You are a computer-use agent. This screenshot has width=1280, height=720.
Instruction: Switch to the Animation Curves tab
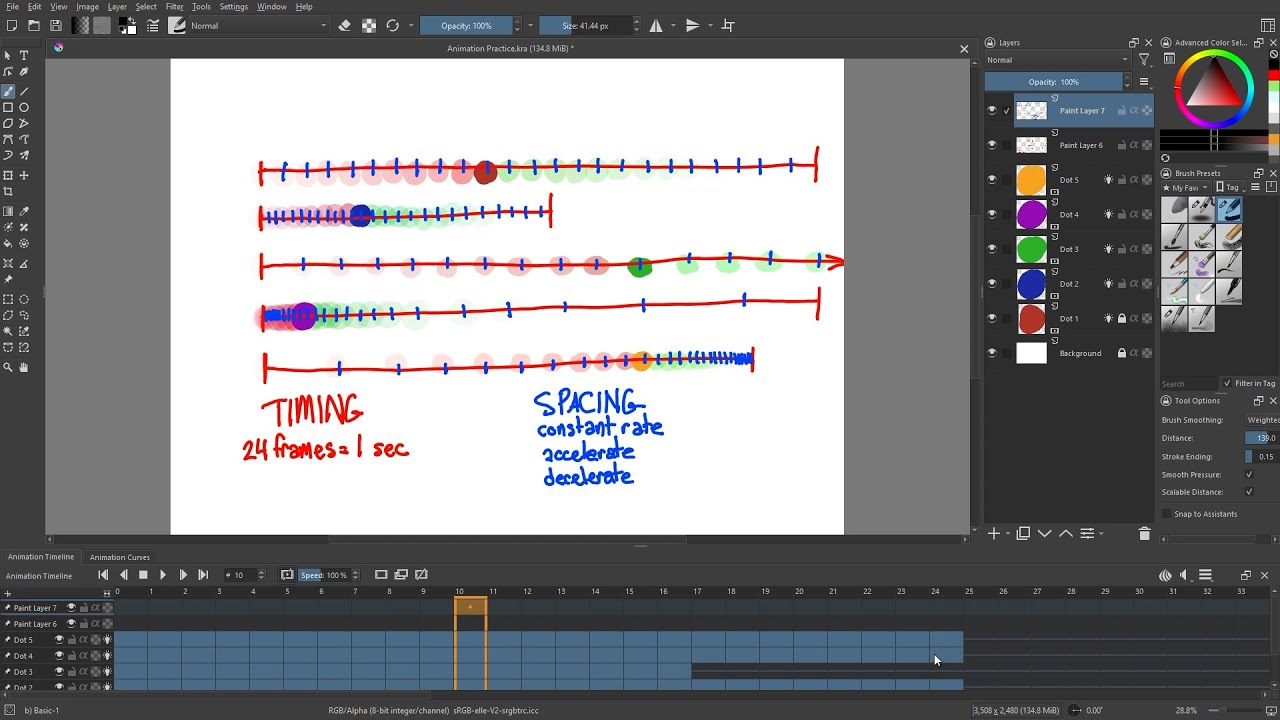[x=120, y=557]
